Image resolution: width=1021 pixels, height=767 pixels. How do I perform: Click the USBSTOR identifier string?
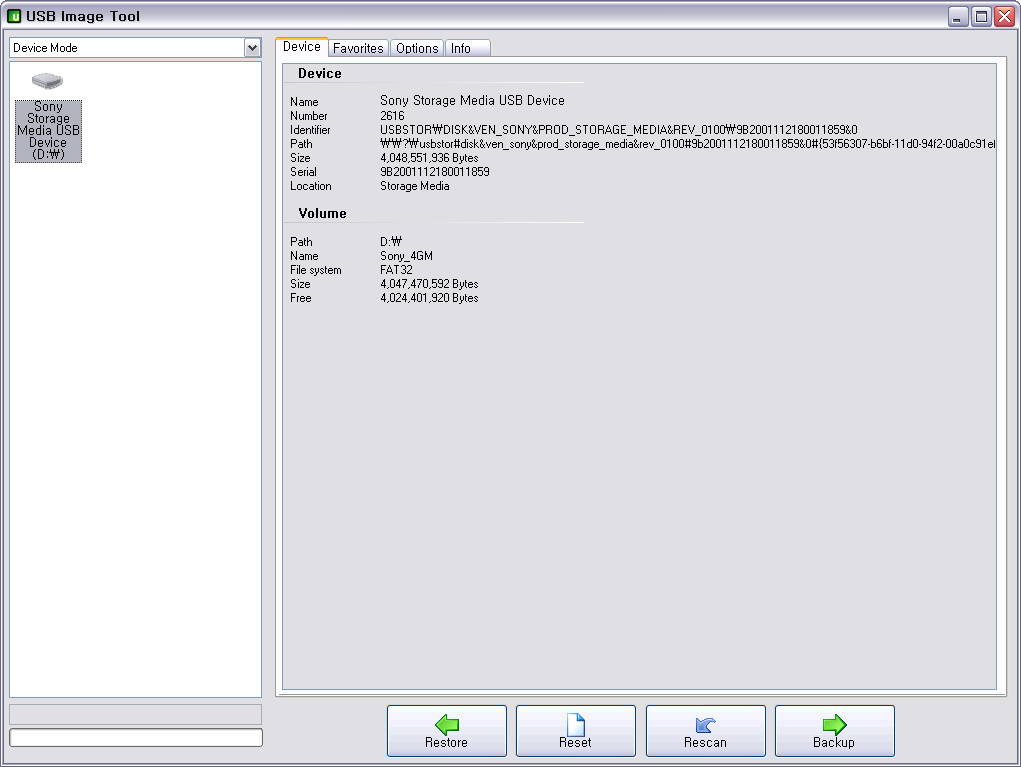click(x=619, y=130)
